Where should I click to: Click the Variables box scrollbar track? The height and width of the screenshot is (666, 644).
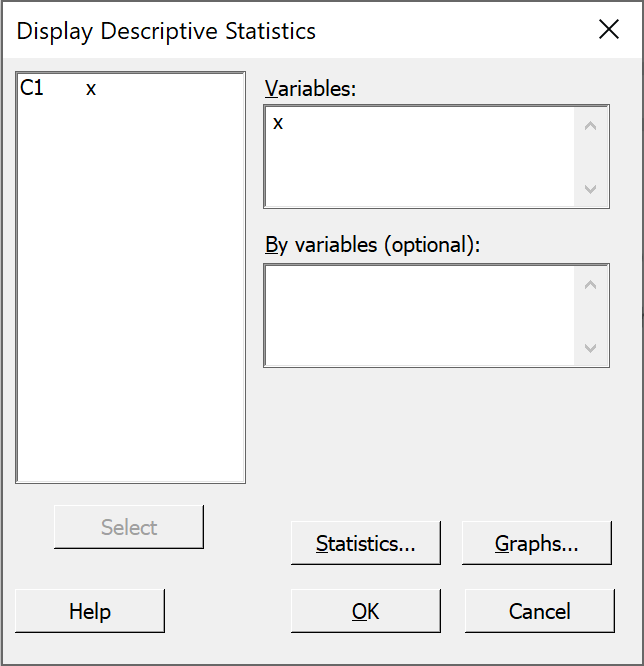pos(590,157)
